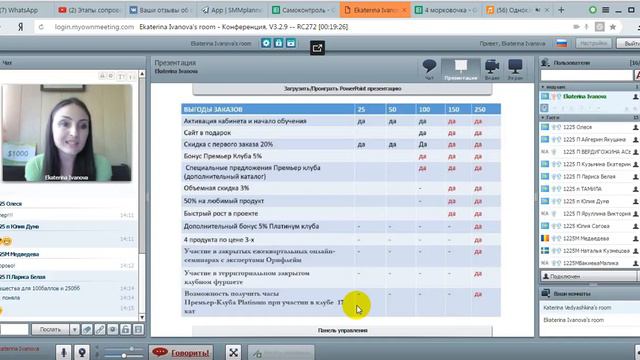Select user 1225 П Лариса Белая
This screenshot has width=640, height=360.
(589, 177)
